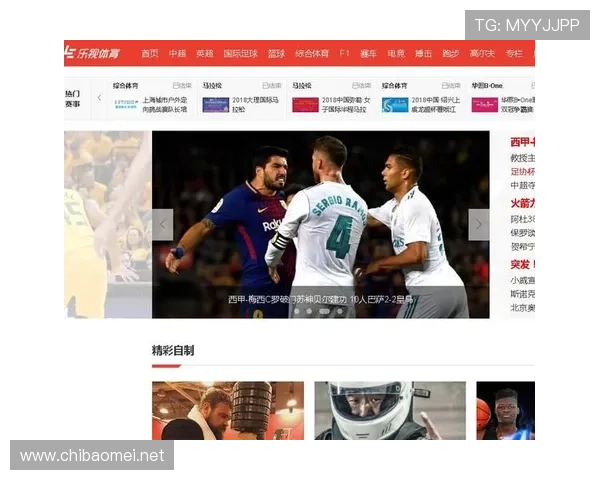Image resolution: width=600 pixels, height=480 pixels.
Task: Select the second carousel indicator dot
Action: (308, 311)
